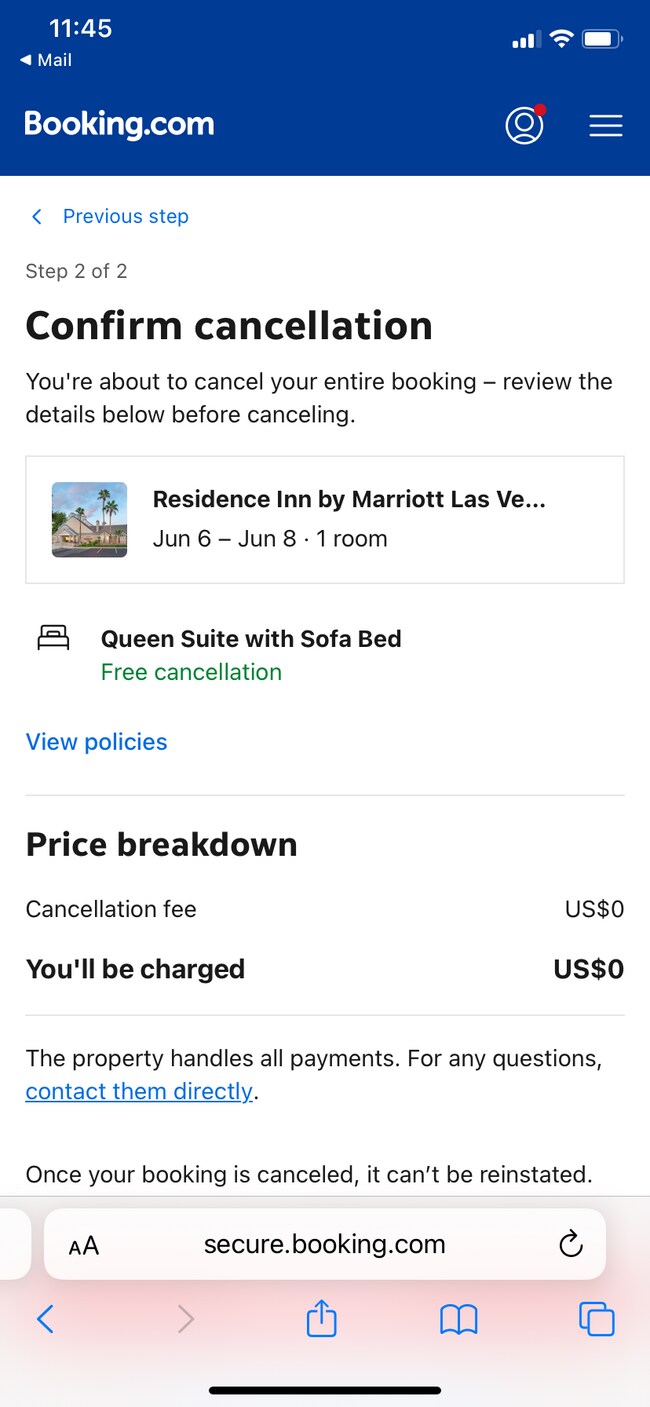Tap the Safari share icon
The width and height of the screenshot is (650, 1407).
[x=321, y=1320]
